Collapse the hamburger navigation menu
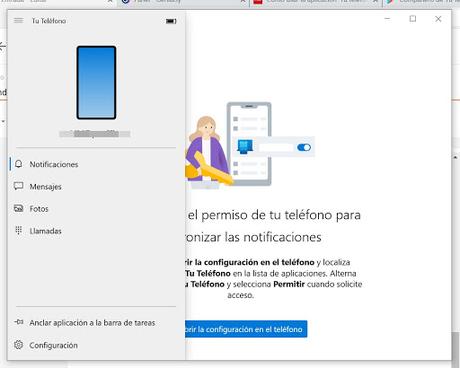This screenshot has width=460, height=368. point(19,21)
